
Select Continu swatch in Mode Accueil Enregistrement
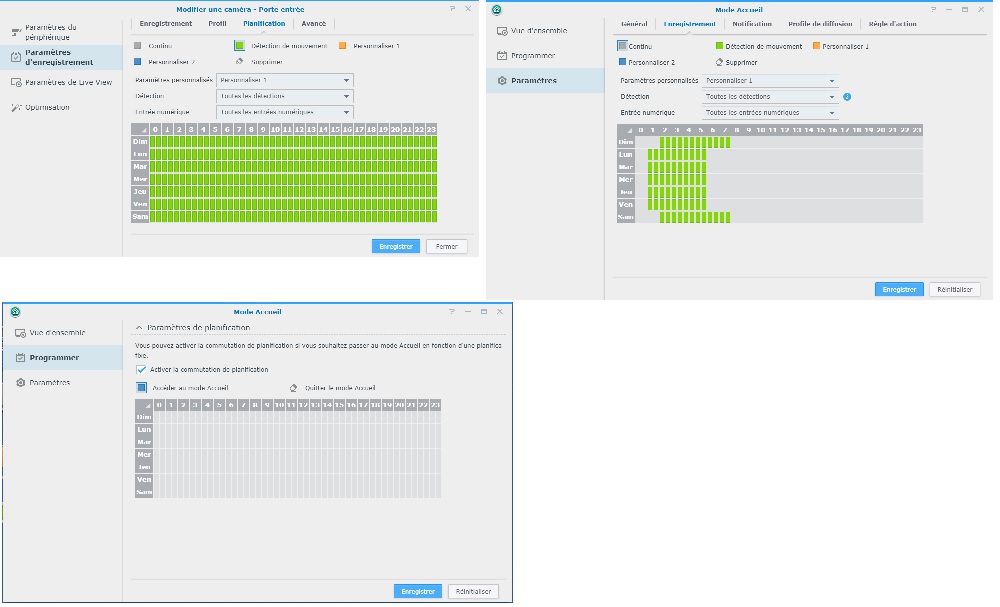[x=622, y=46]
